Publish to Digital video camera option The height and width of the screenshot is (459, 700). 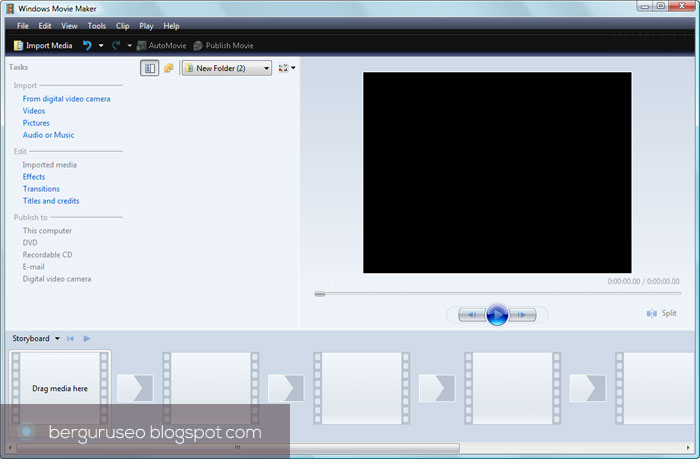click(57, 279)
